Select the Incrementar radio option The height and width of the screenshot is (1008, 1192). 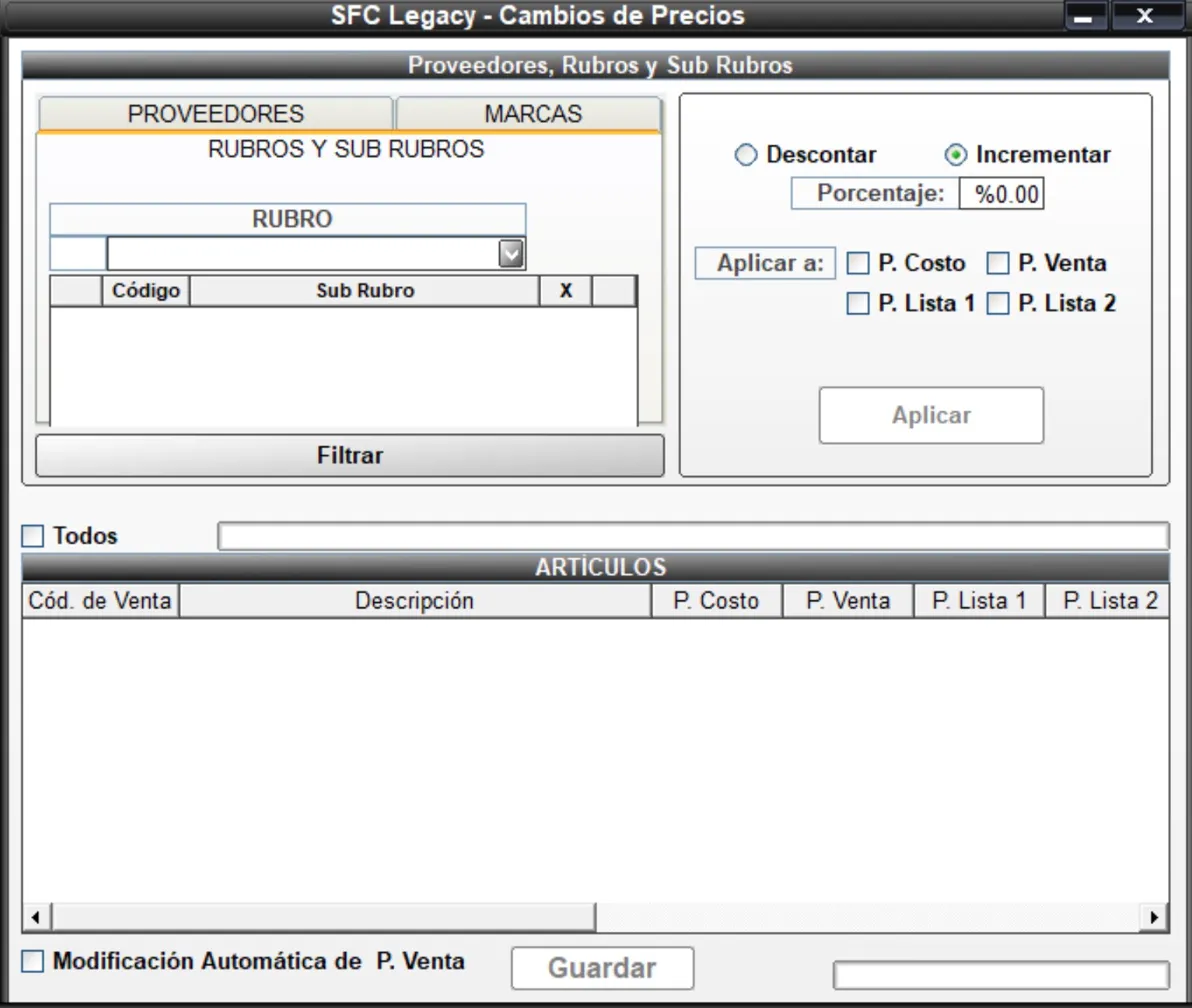(x=956, y=155)
